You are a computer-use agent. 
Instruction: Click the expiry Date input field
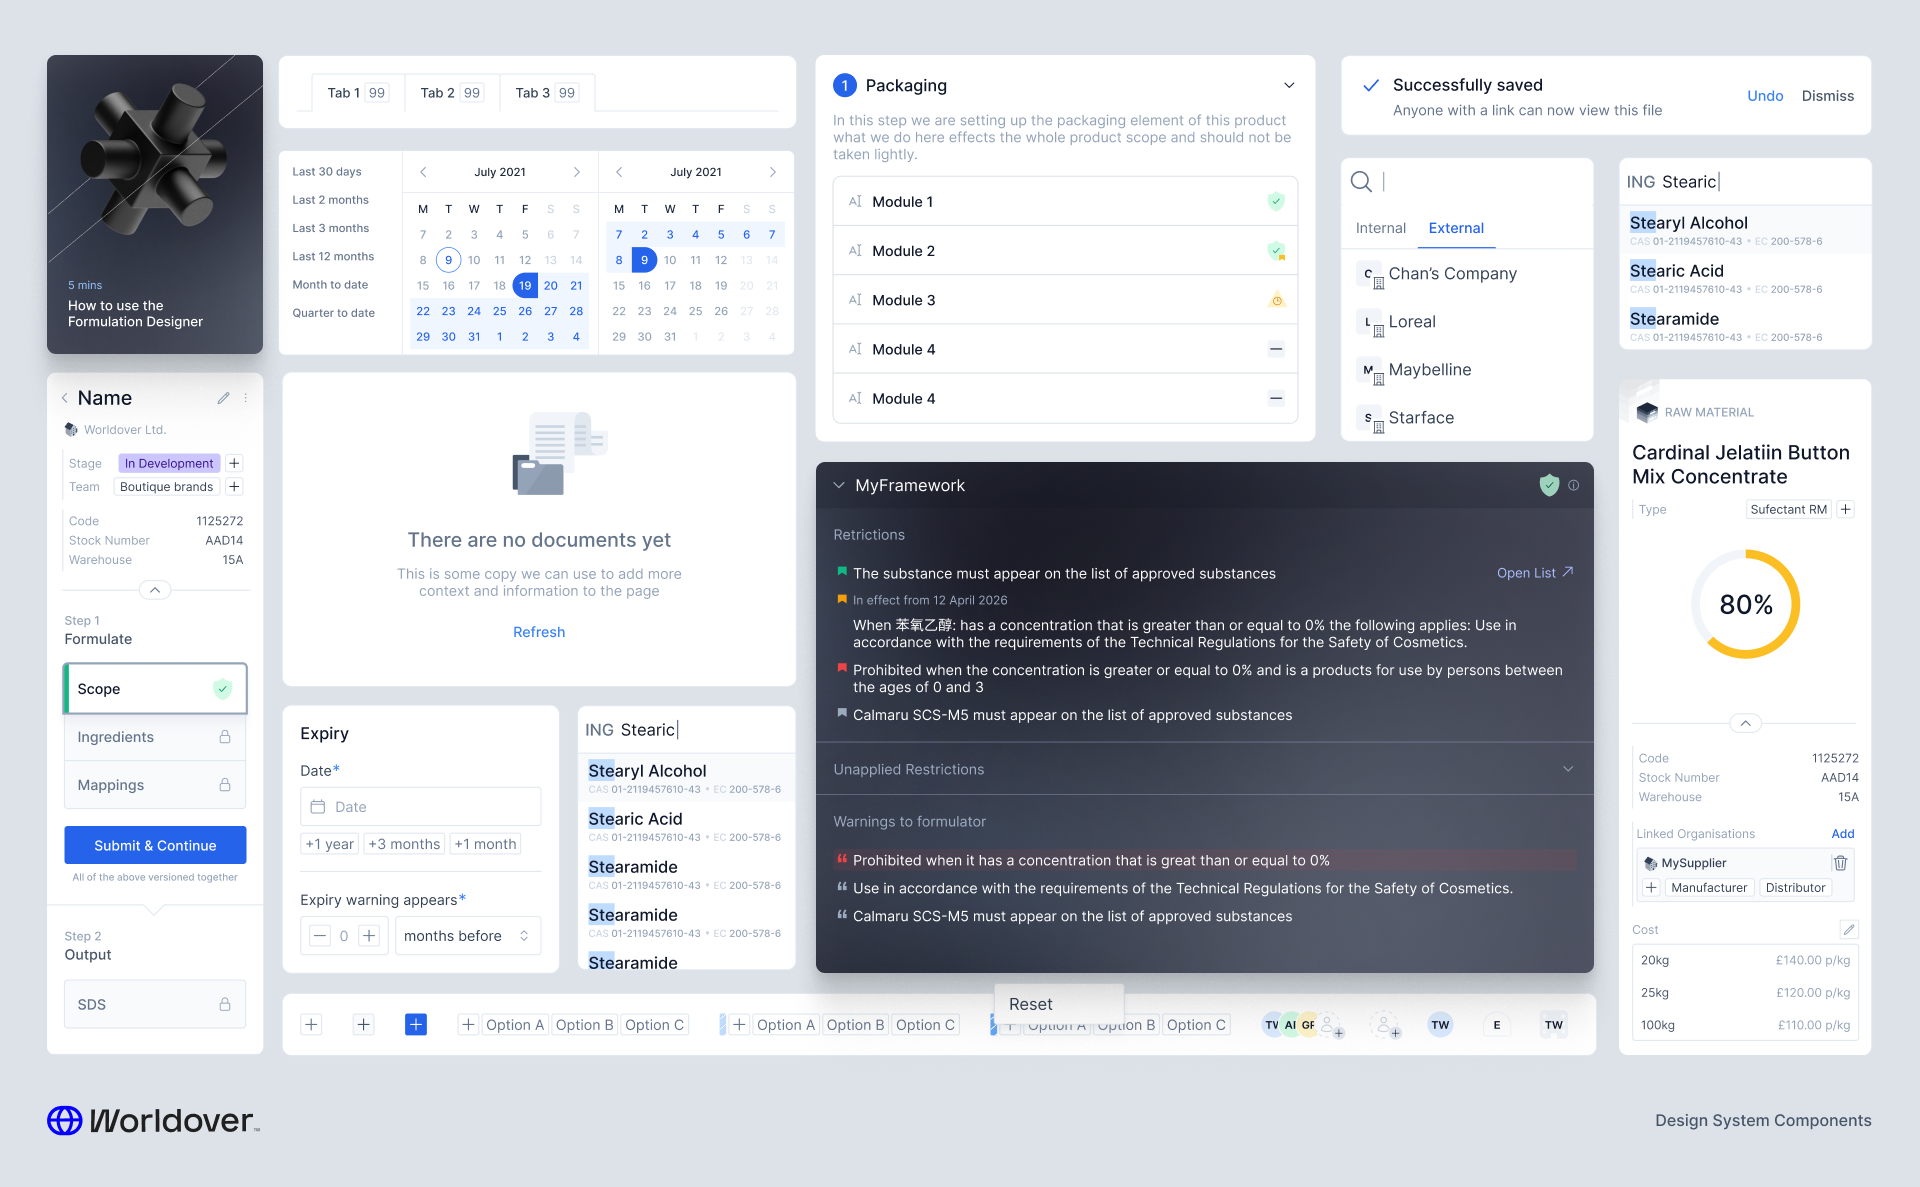pyautogui.click(x=420, y=807)
